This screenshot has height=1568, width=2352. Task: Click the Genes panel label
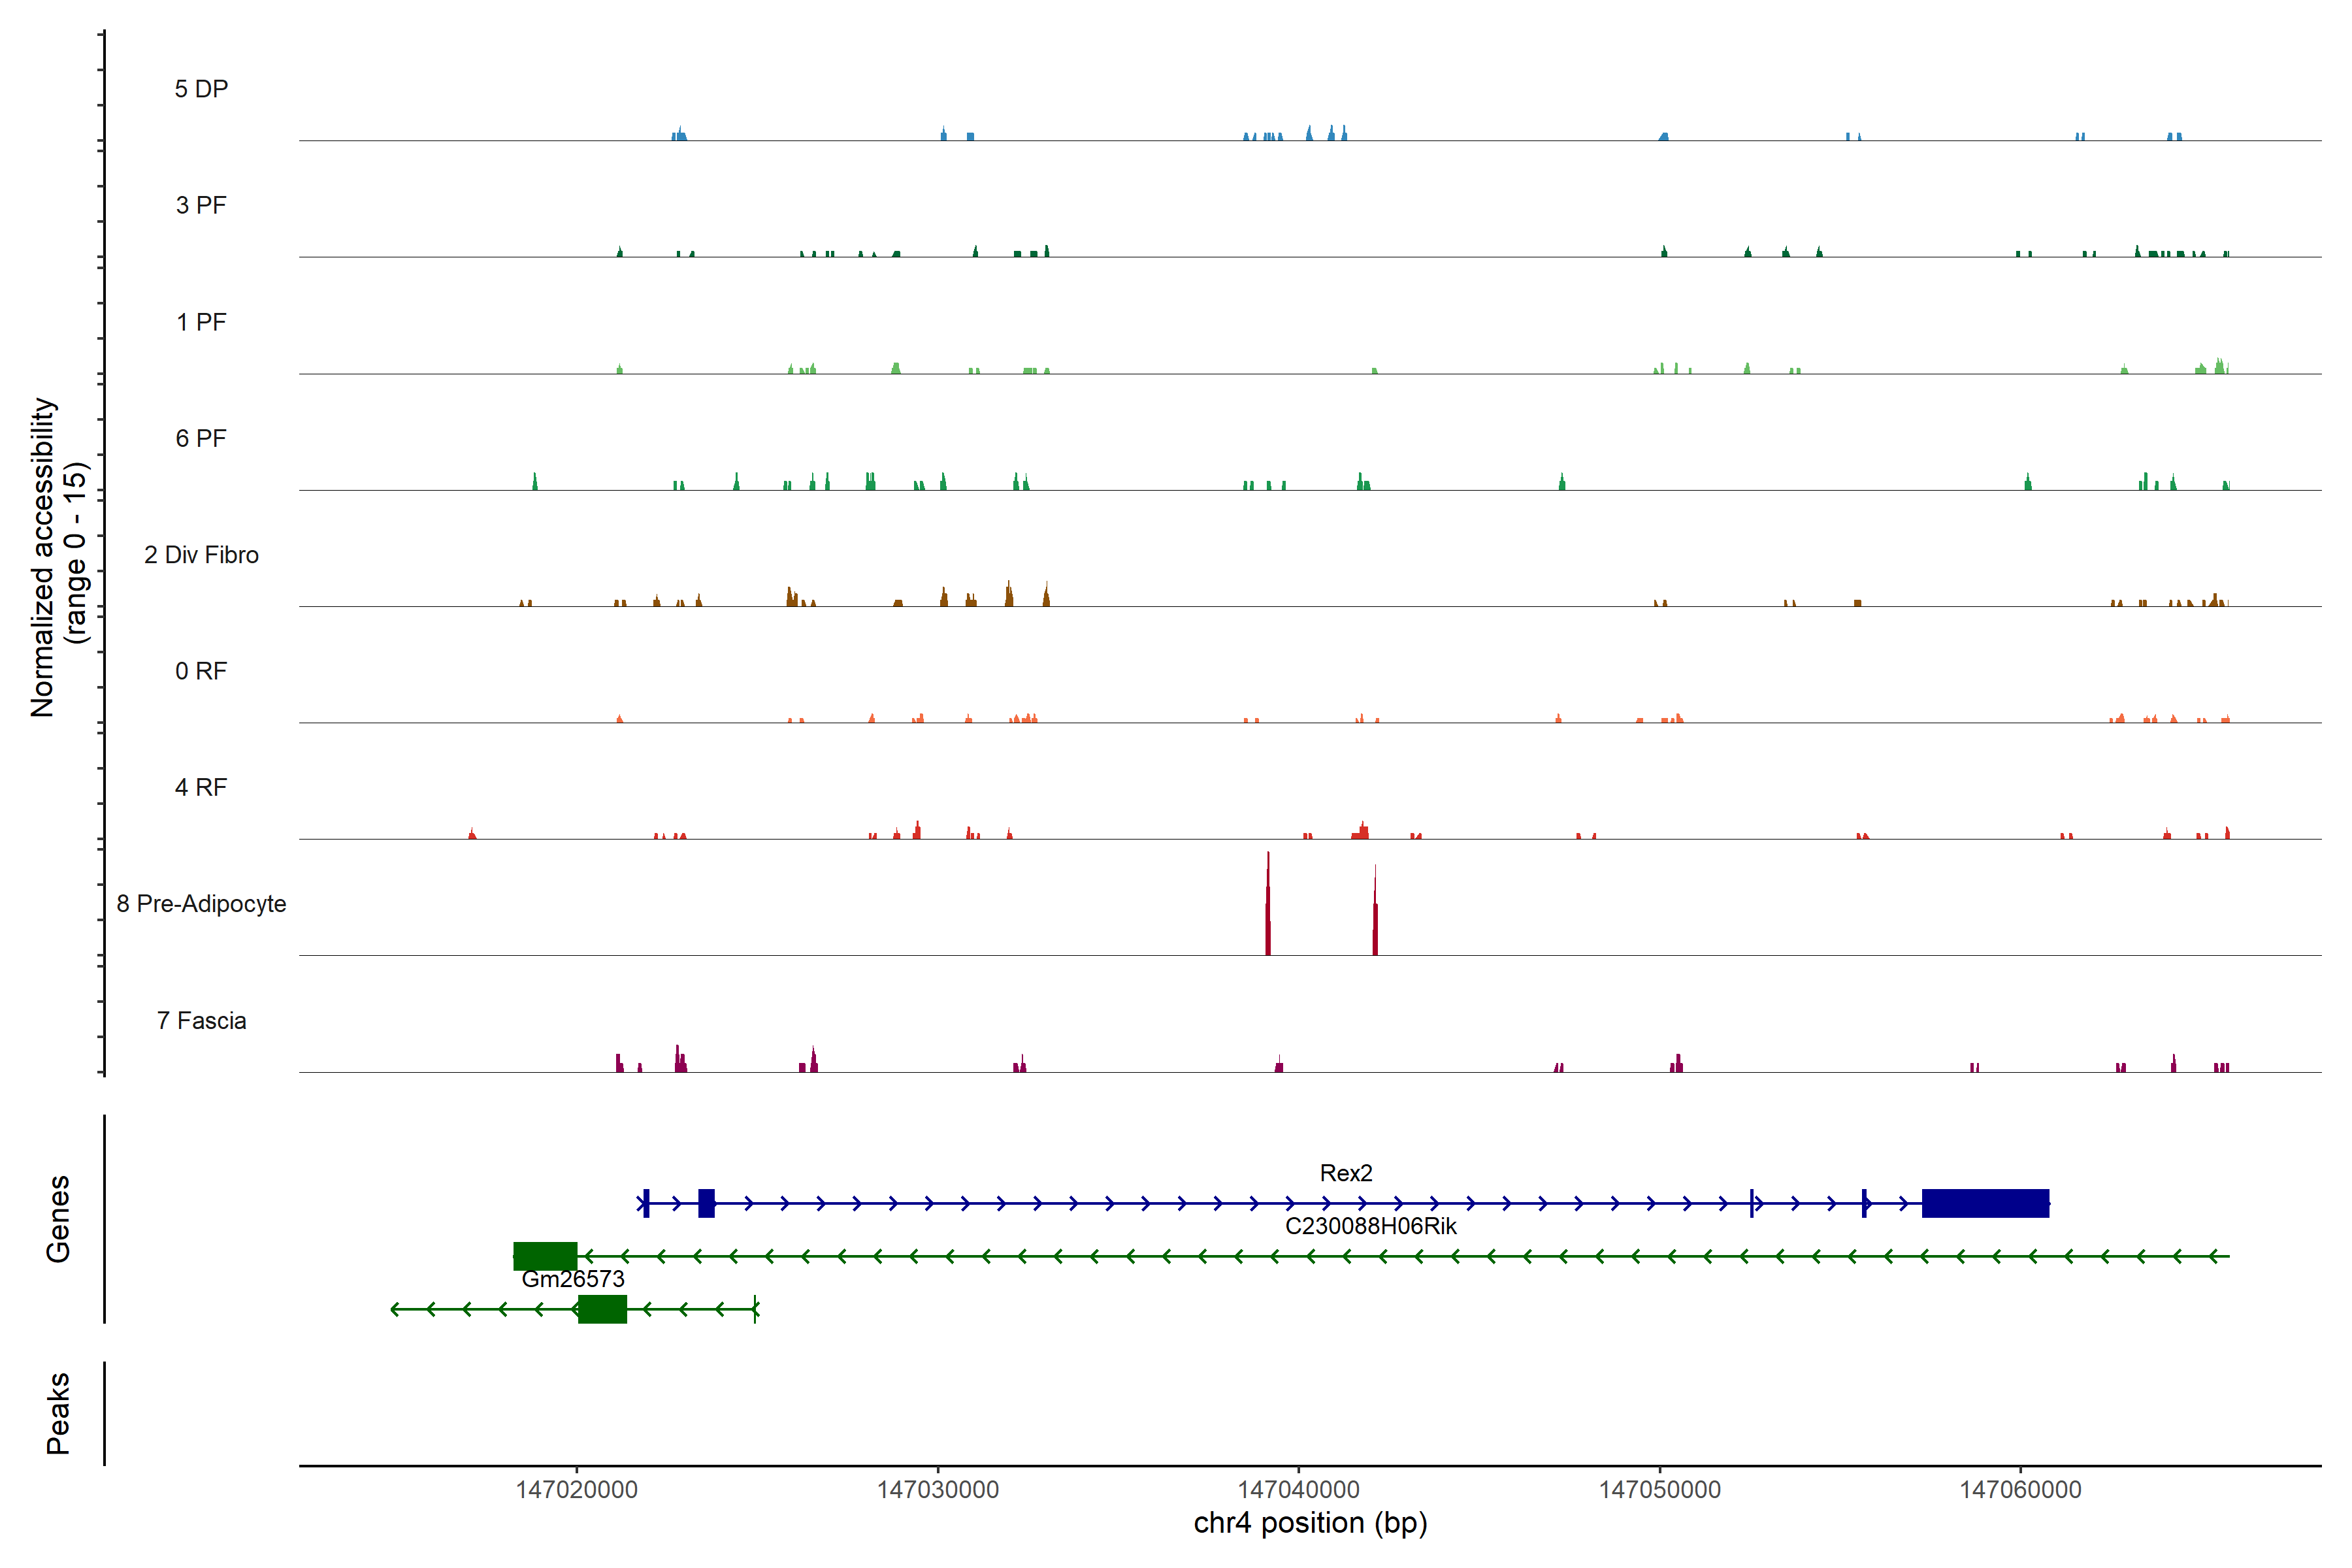pos(58,1219)
